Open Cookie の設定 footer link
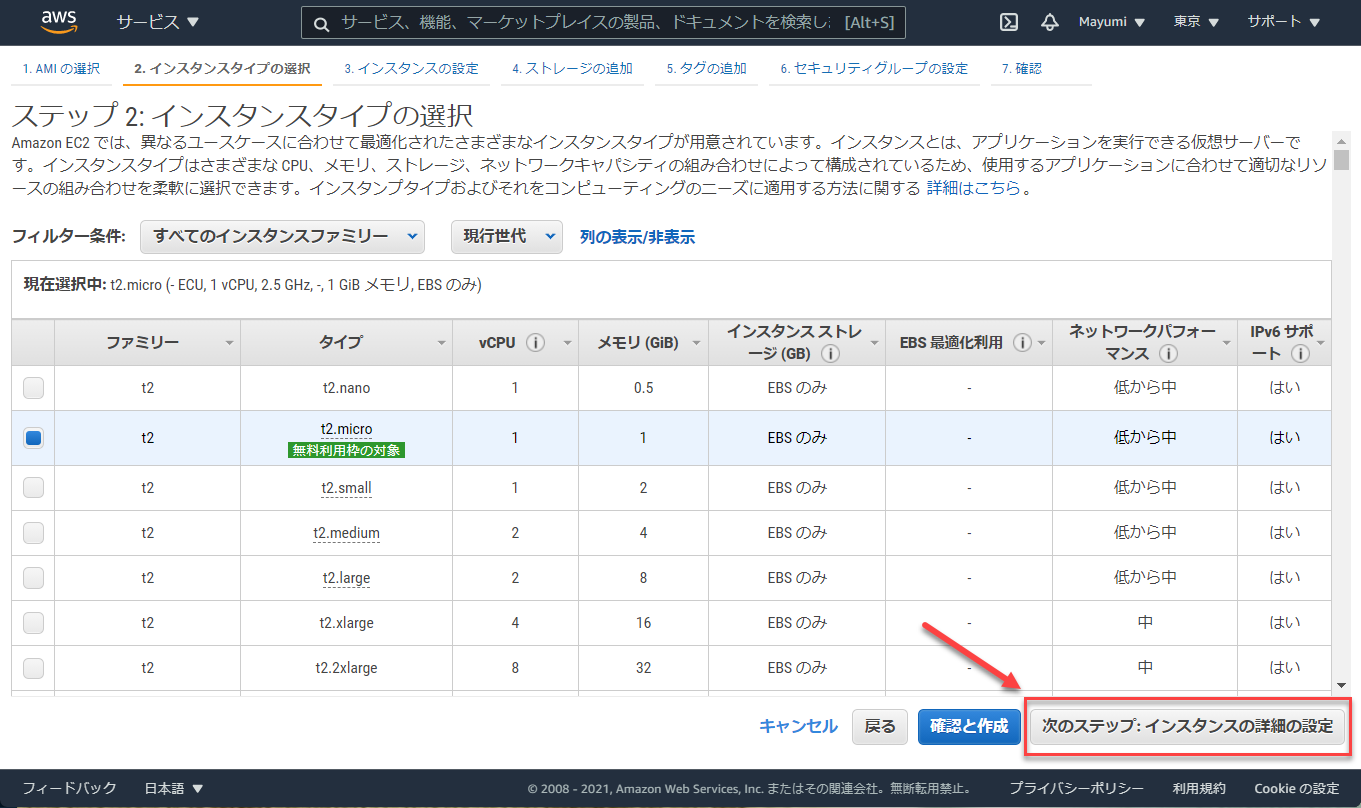The image size is (1361, 808). 1297,788
